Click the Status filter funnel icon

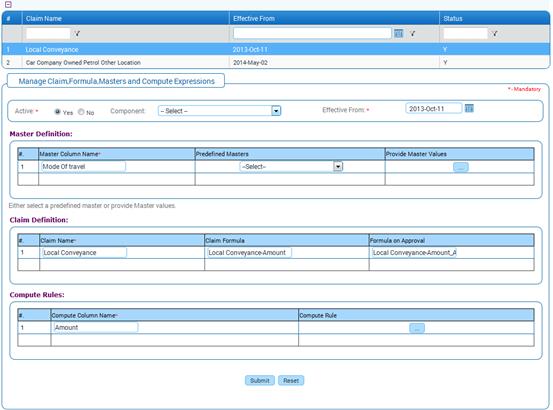point(494,33)
